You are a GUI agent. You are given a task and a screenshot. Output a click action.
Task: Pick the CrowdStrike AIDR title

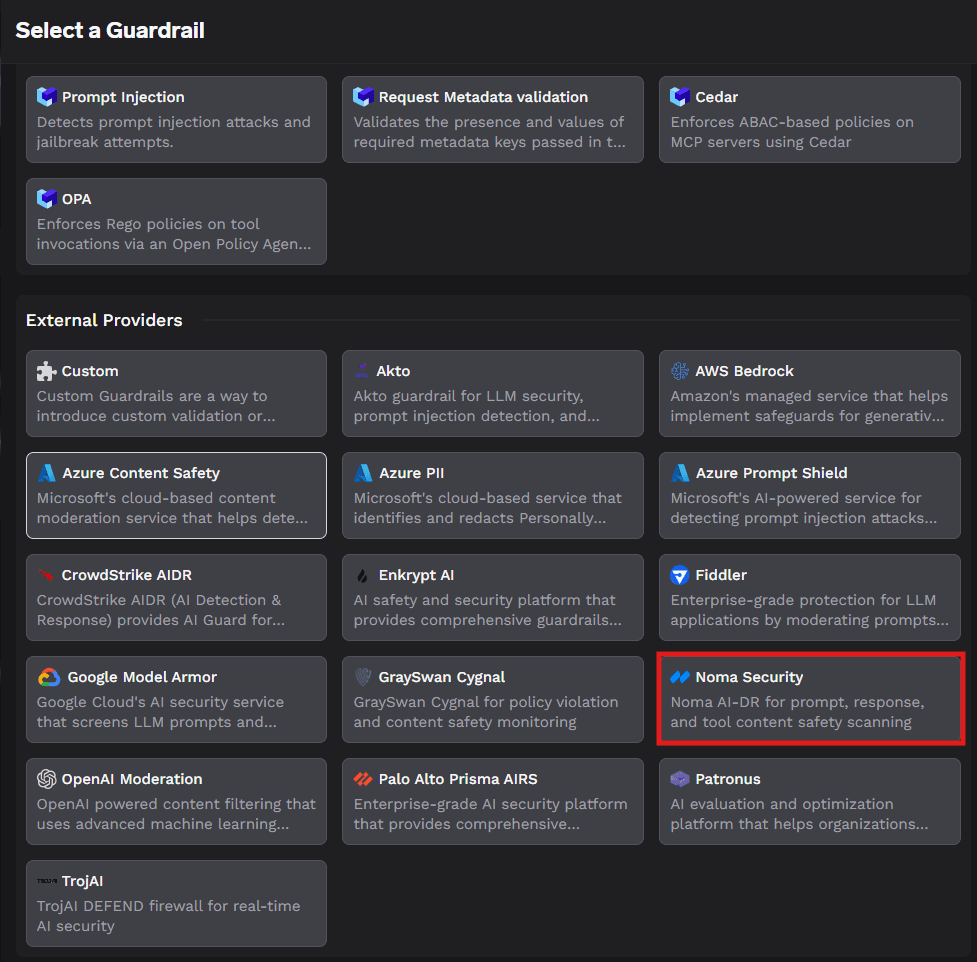pyautogui.click(x=126, y=576)
